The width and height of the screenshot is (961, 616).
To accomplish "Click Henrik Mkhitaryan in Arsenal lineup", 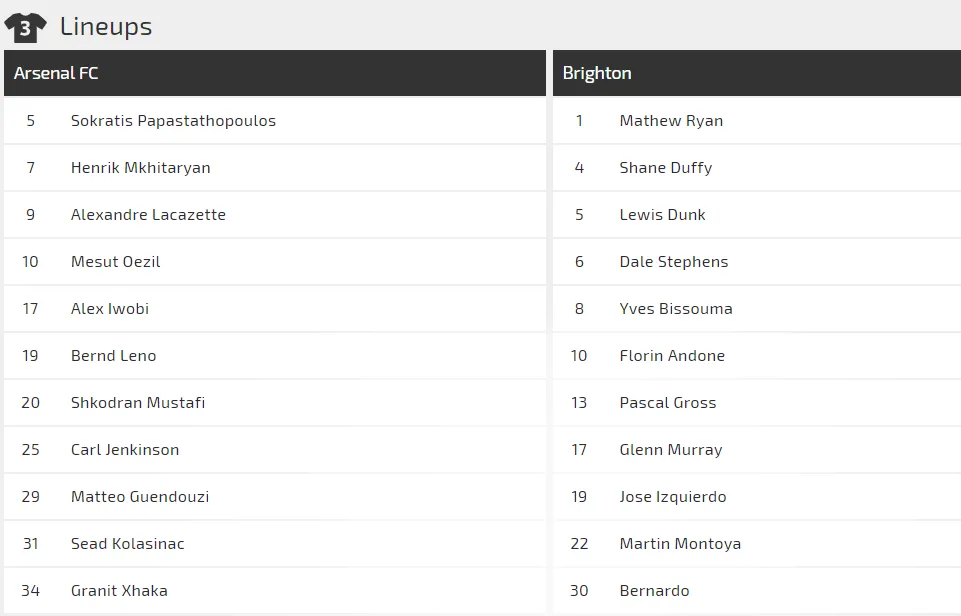I will click(140, 168).
